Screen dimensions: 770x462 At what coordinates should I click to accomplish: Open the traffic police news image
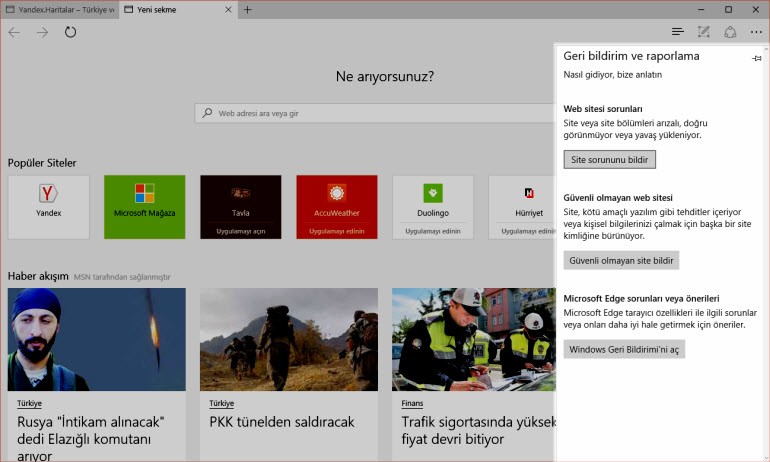coord(474,339)
